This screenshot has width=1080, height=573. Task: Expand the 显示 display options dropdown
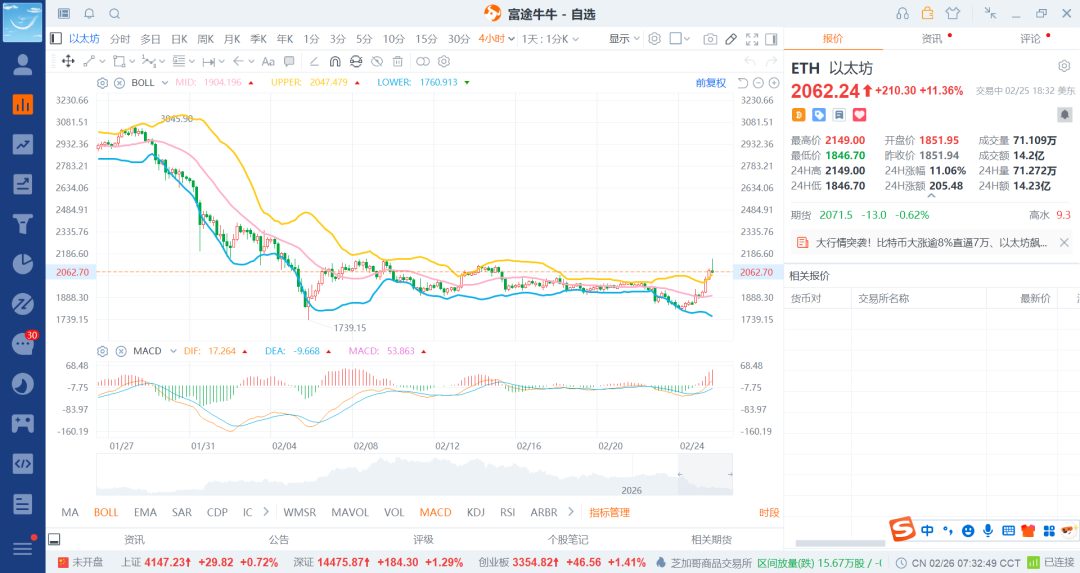click(625, 39)
